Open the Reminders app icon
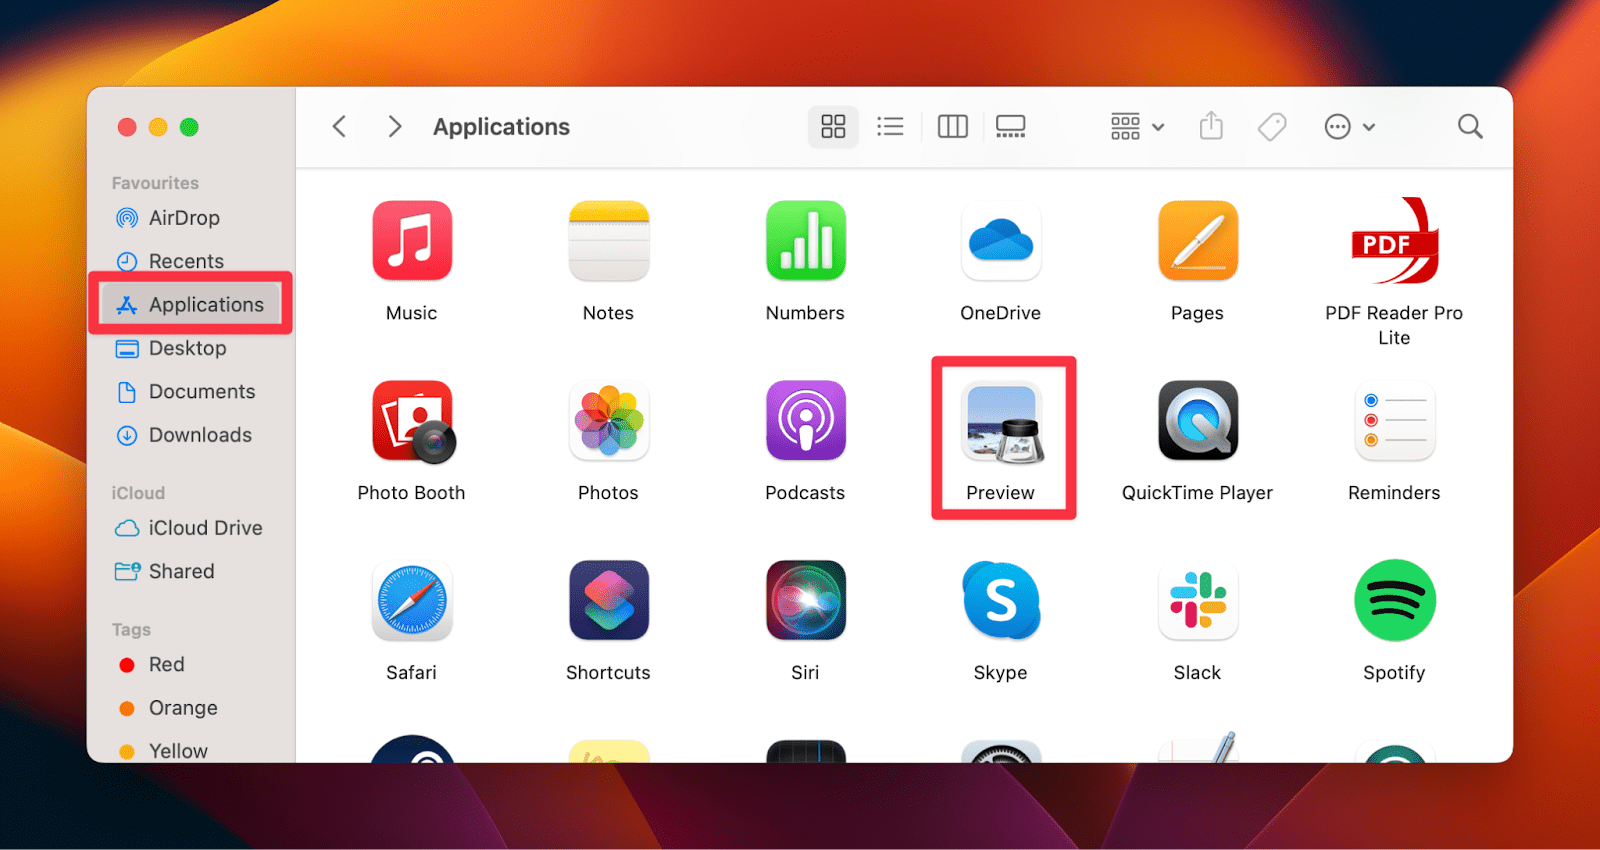The width and height of the screenshot is (1600, 850). pos(1394,421)
